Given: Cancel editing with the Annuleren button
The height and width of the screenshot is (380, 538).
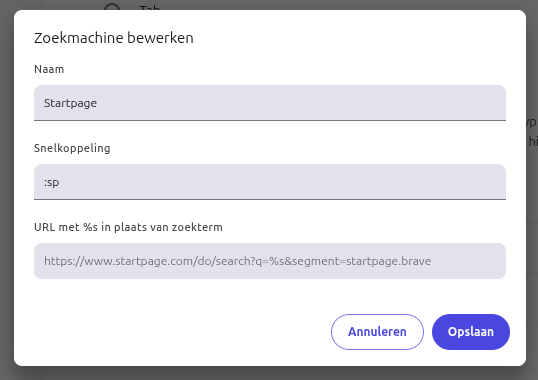Looking at the screenshot, I should point(377,332).
